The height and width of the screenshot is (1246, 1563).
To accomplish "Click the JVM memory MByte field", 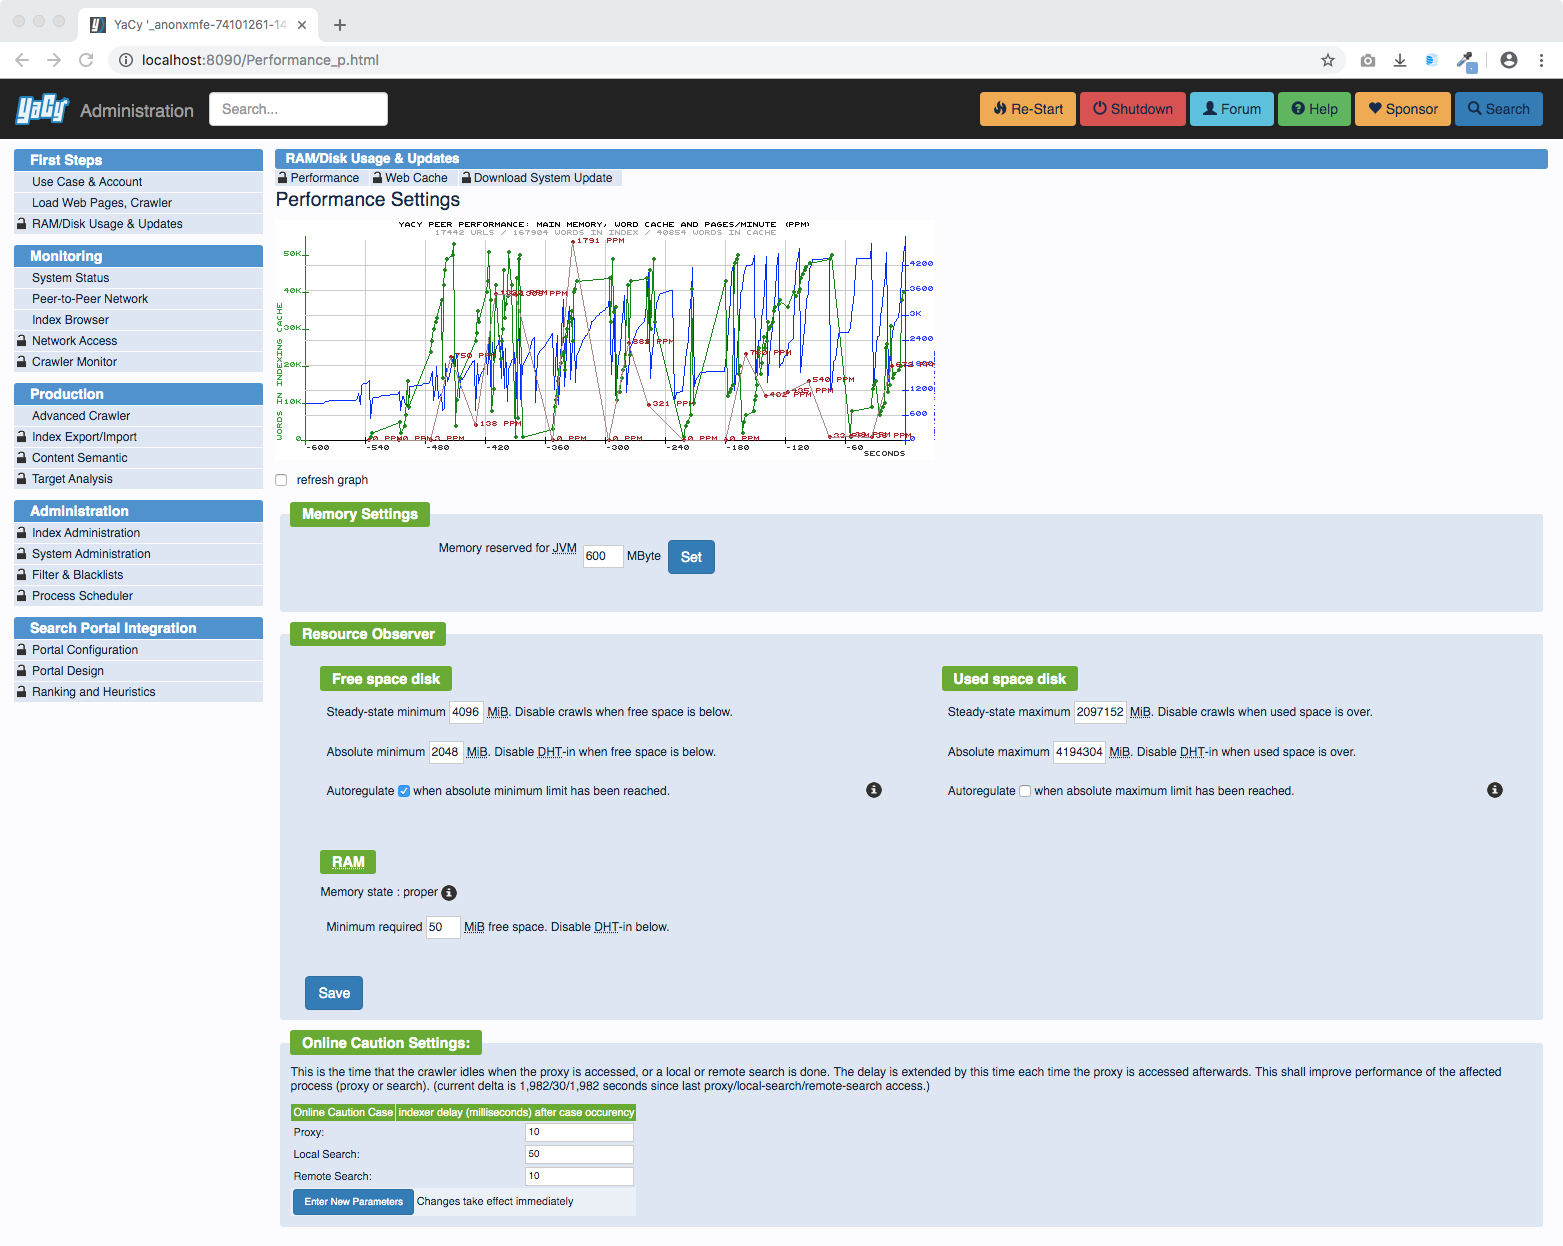I will [x=603, y=556].
